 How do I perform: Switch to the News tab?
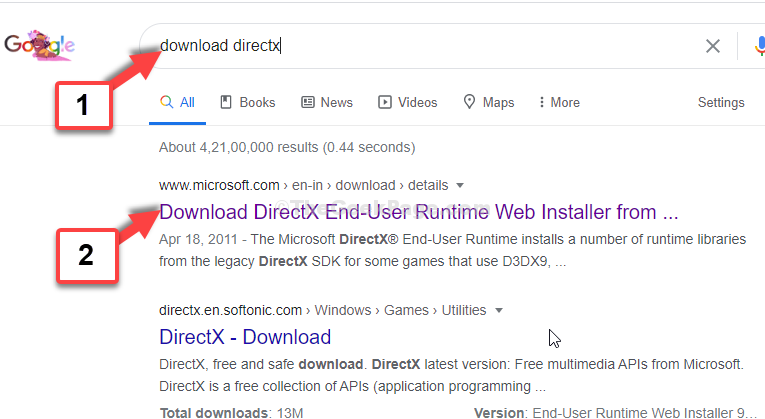(327, 102)
